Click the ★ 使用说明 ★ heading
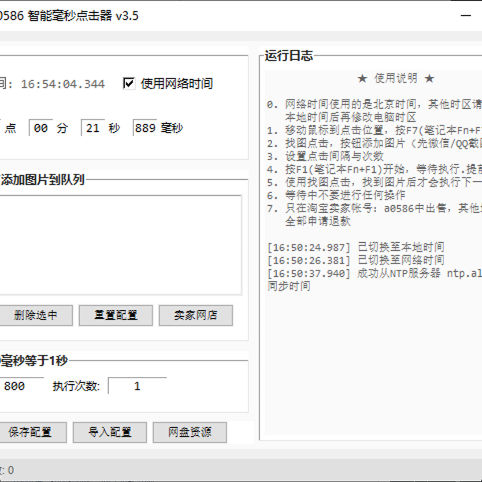The width and height of the screenshot is (482, 482). tap(395, 78)
